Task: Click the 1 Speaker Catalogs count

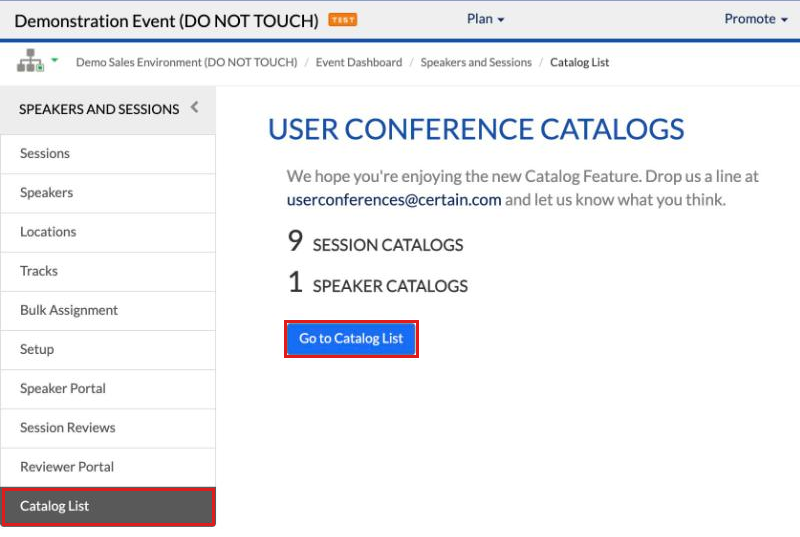Action: coord(378,283)
